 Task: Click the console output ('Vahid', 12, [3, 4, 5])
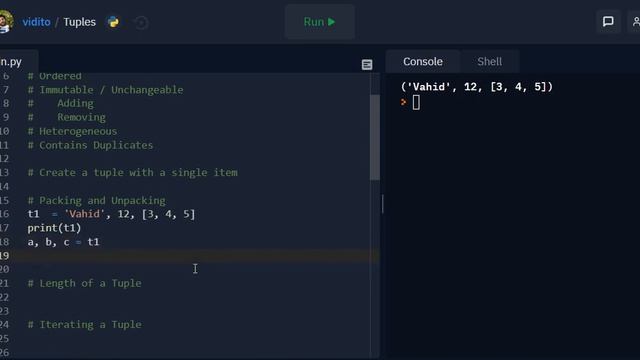pyautogui.click(x=477, y=87)
